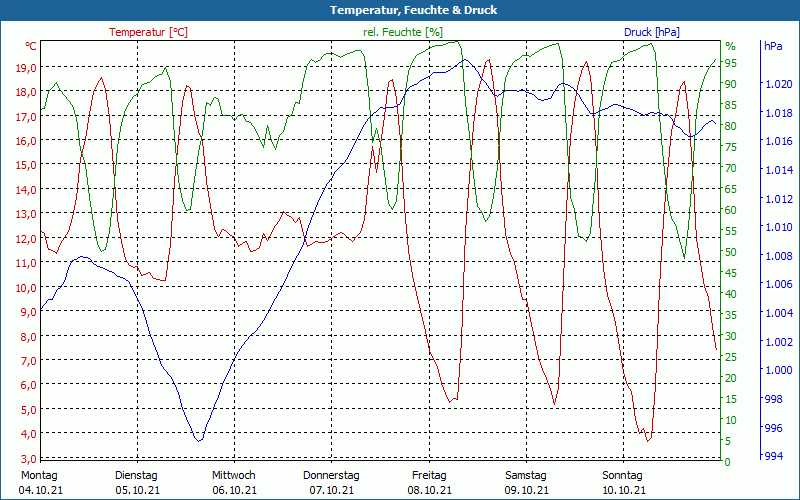Click the 18,0 value on temperature axis
The width and height of the screenshot is (800, 500).
click(x=26, y=92)
